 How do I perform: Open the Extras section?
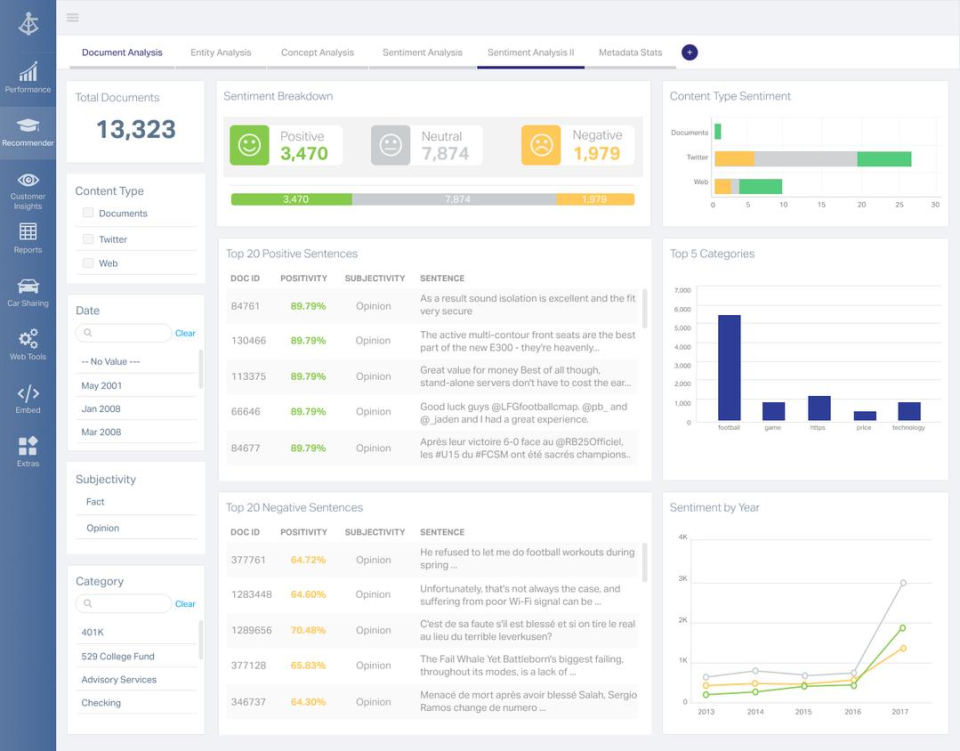point(28,447)
